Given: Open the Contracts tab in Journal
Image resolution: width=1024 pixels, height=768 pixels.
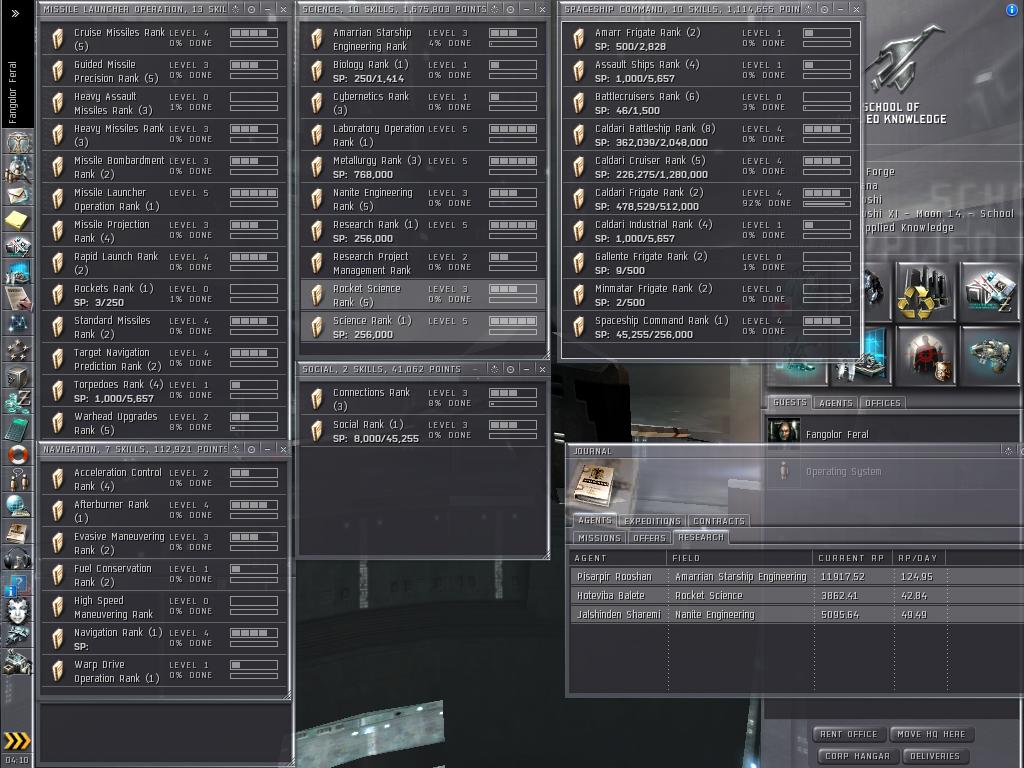Looking at the screenshot, I should coord(718,520).
